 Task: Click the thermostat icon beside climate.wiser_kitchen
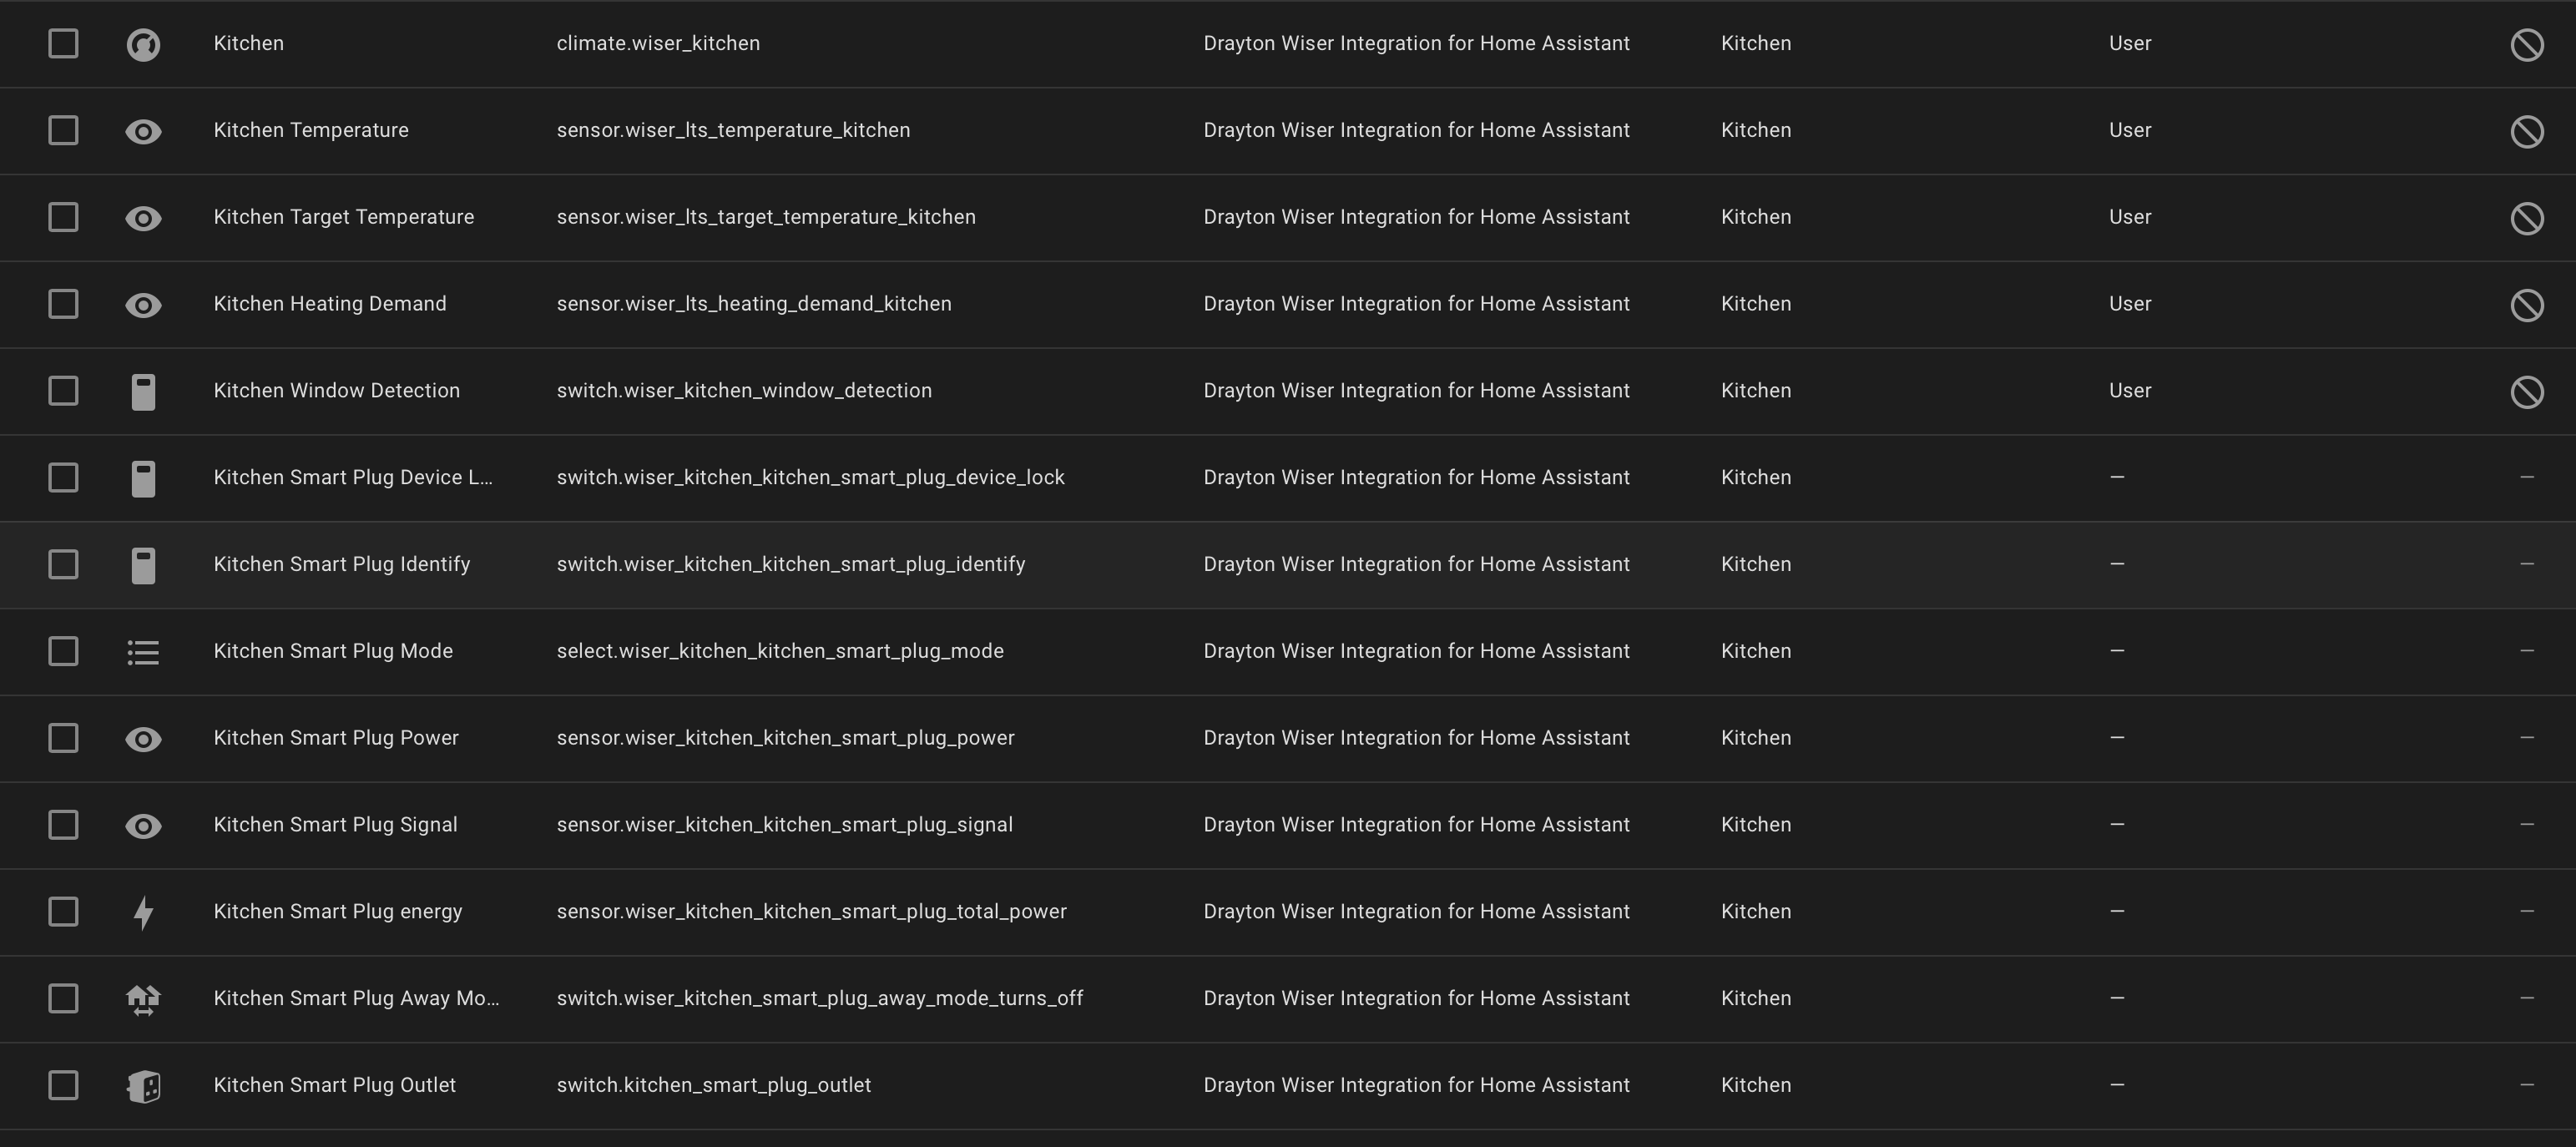coord(143,44)
